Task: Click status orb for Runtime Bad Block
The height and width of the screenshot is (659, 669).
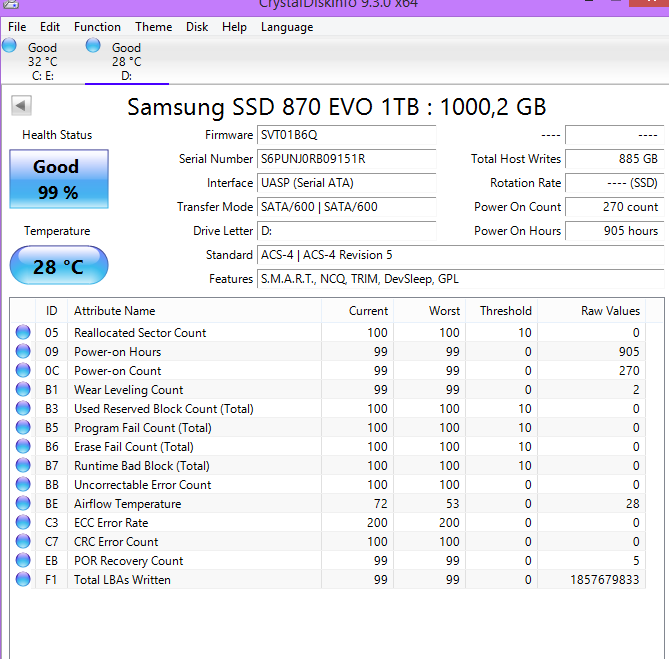Action: tap(23, 465)
